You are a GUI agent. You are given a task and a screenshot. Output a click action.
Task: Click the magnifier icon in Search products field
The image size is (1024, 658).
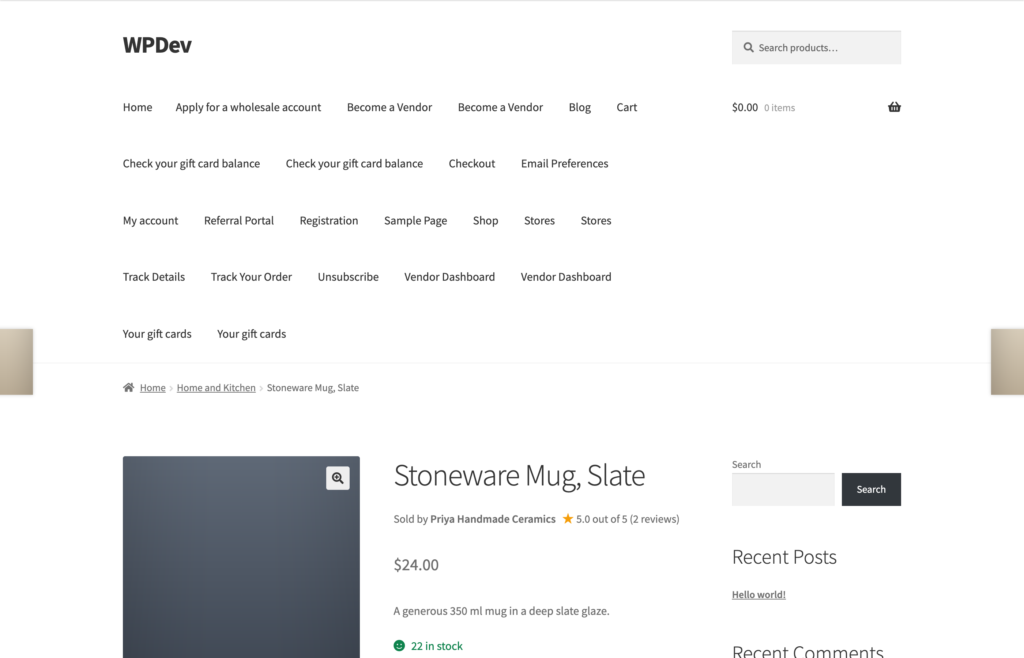coord(748,48)
